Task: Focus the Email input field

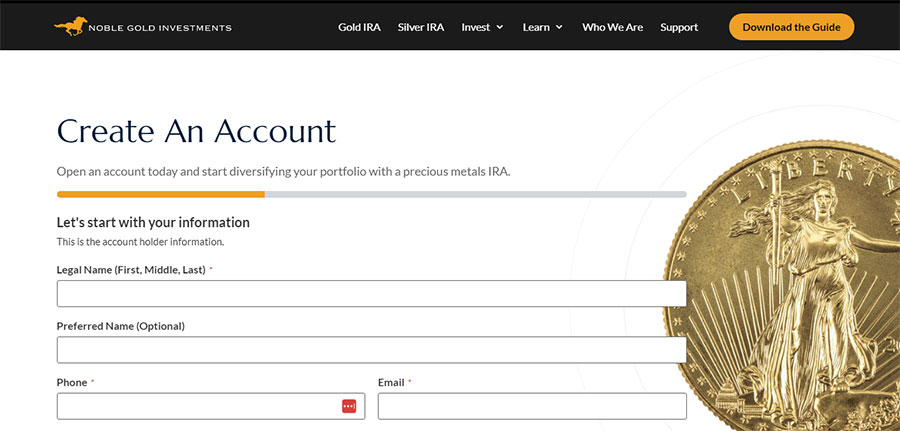Action: [532, 406]
